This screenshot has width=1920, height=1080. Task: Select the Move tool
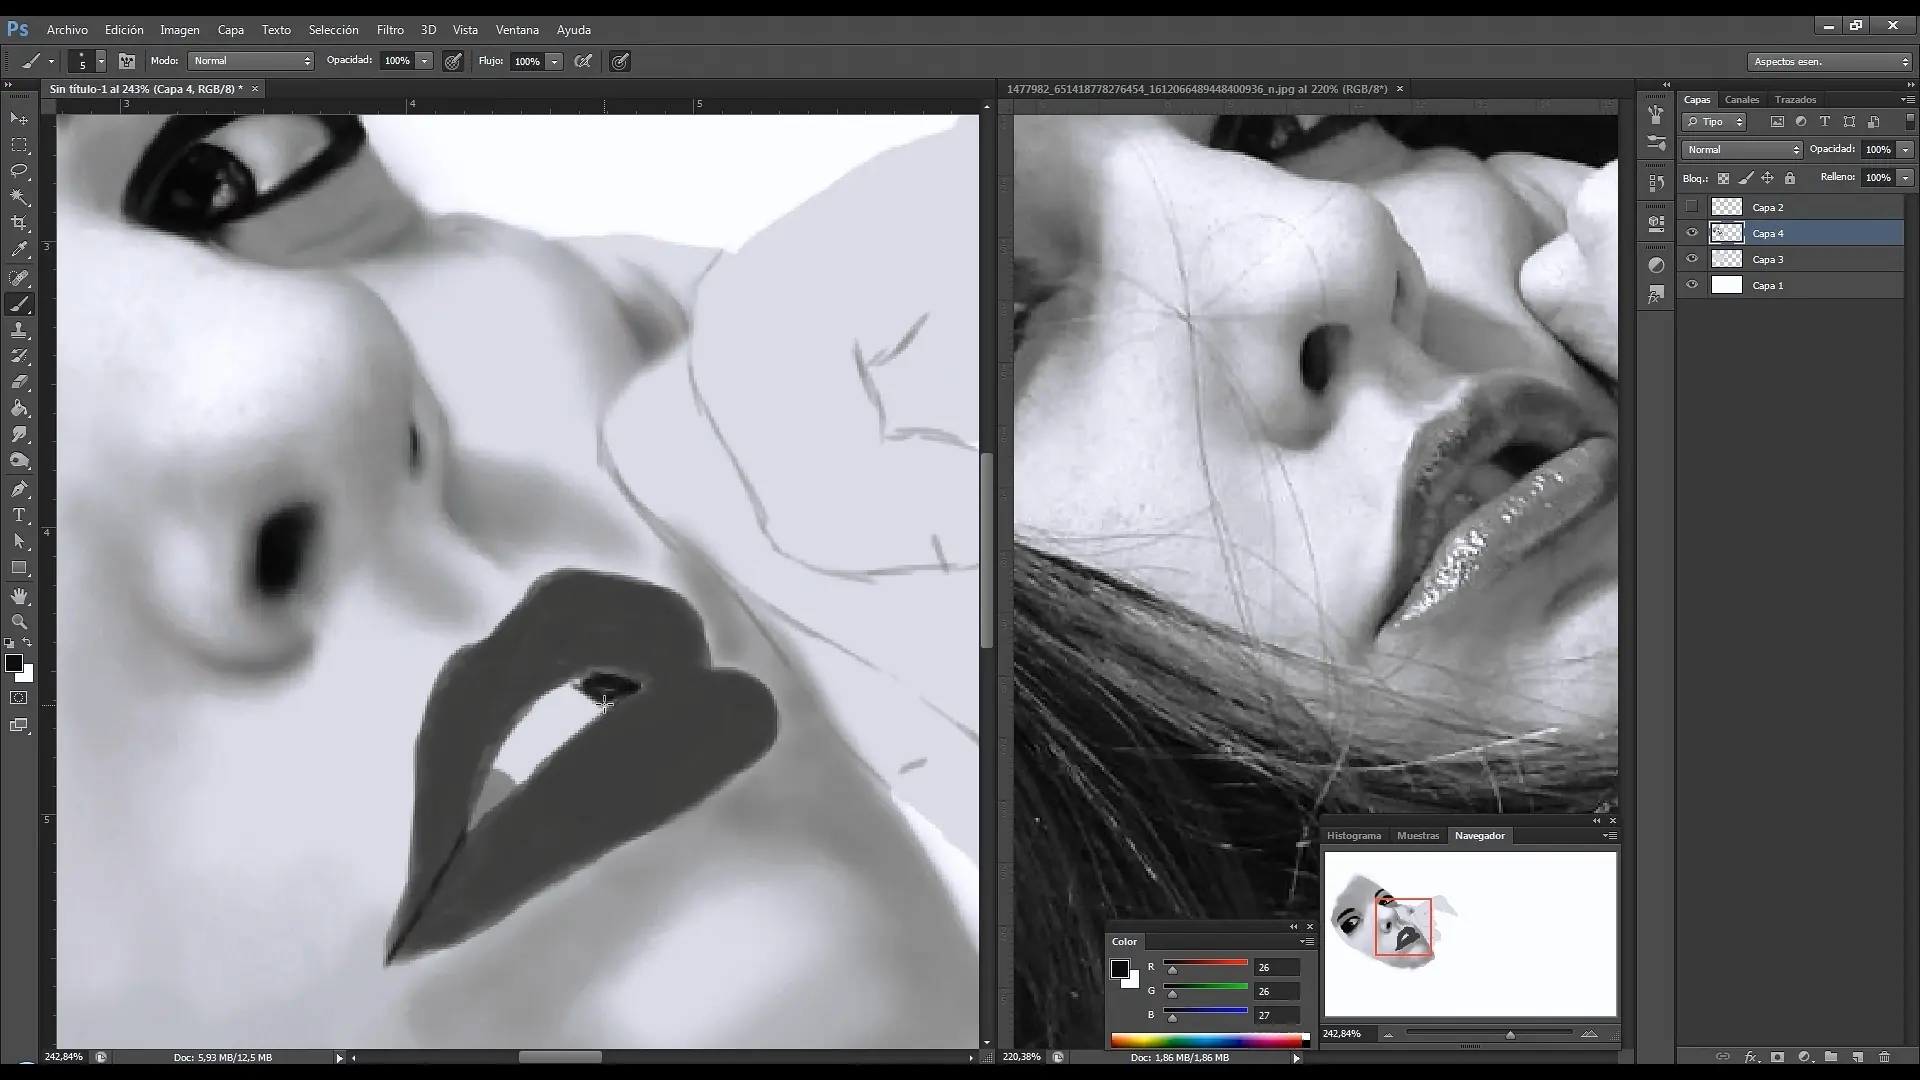tap(19, 119)
